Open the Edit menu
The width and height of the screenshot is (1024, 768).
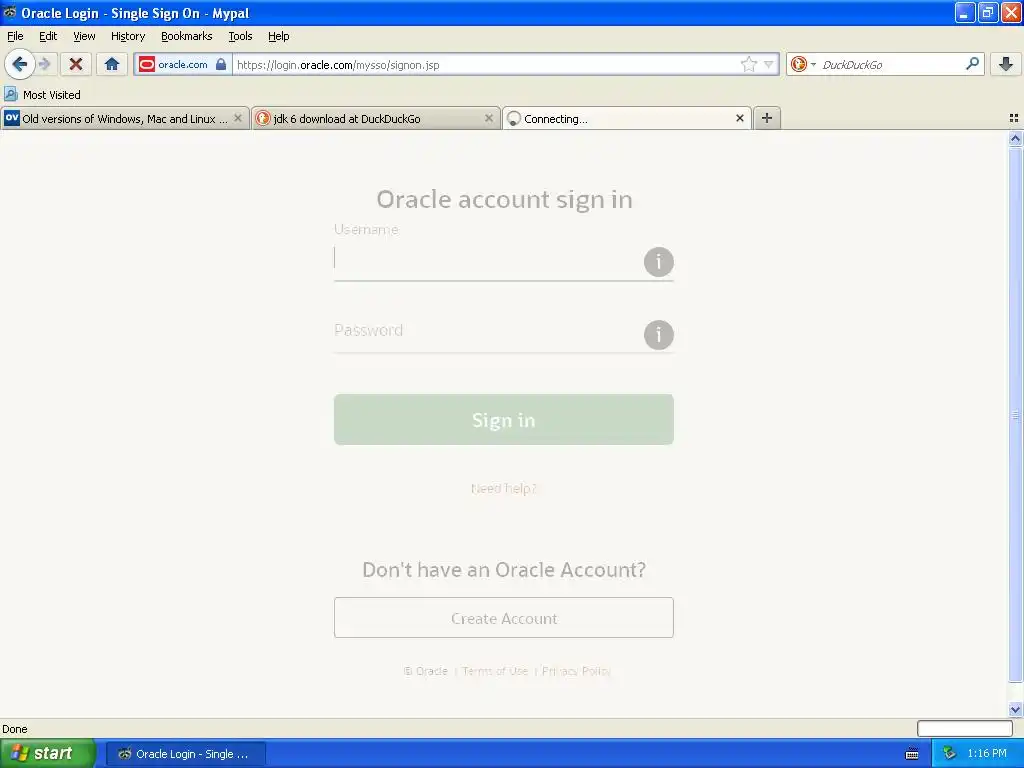coord(48,36)
